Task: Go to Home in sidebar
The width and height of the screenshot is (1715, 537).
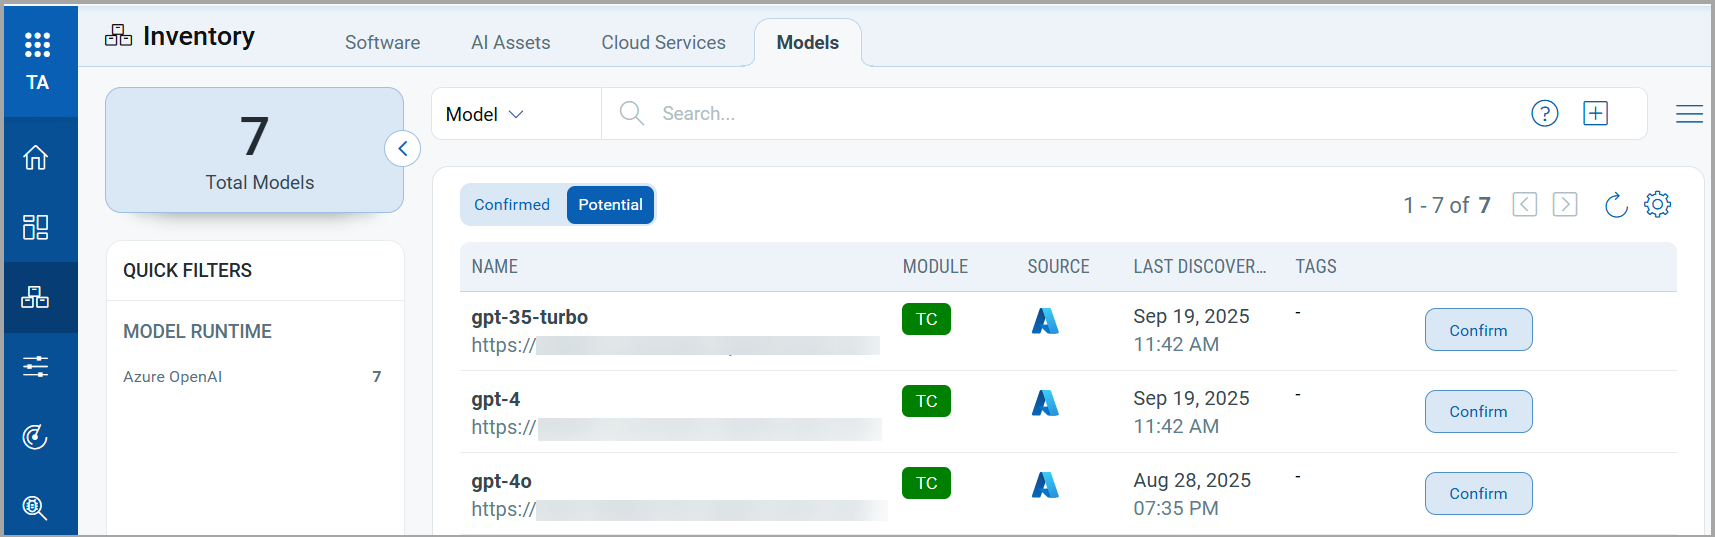Action: pyautogui.click(x=36, y=158)
